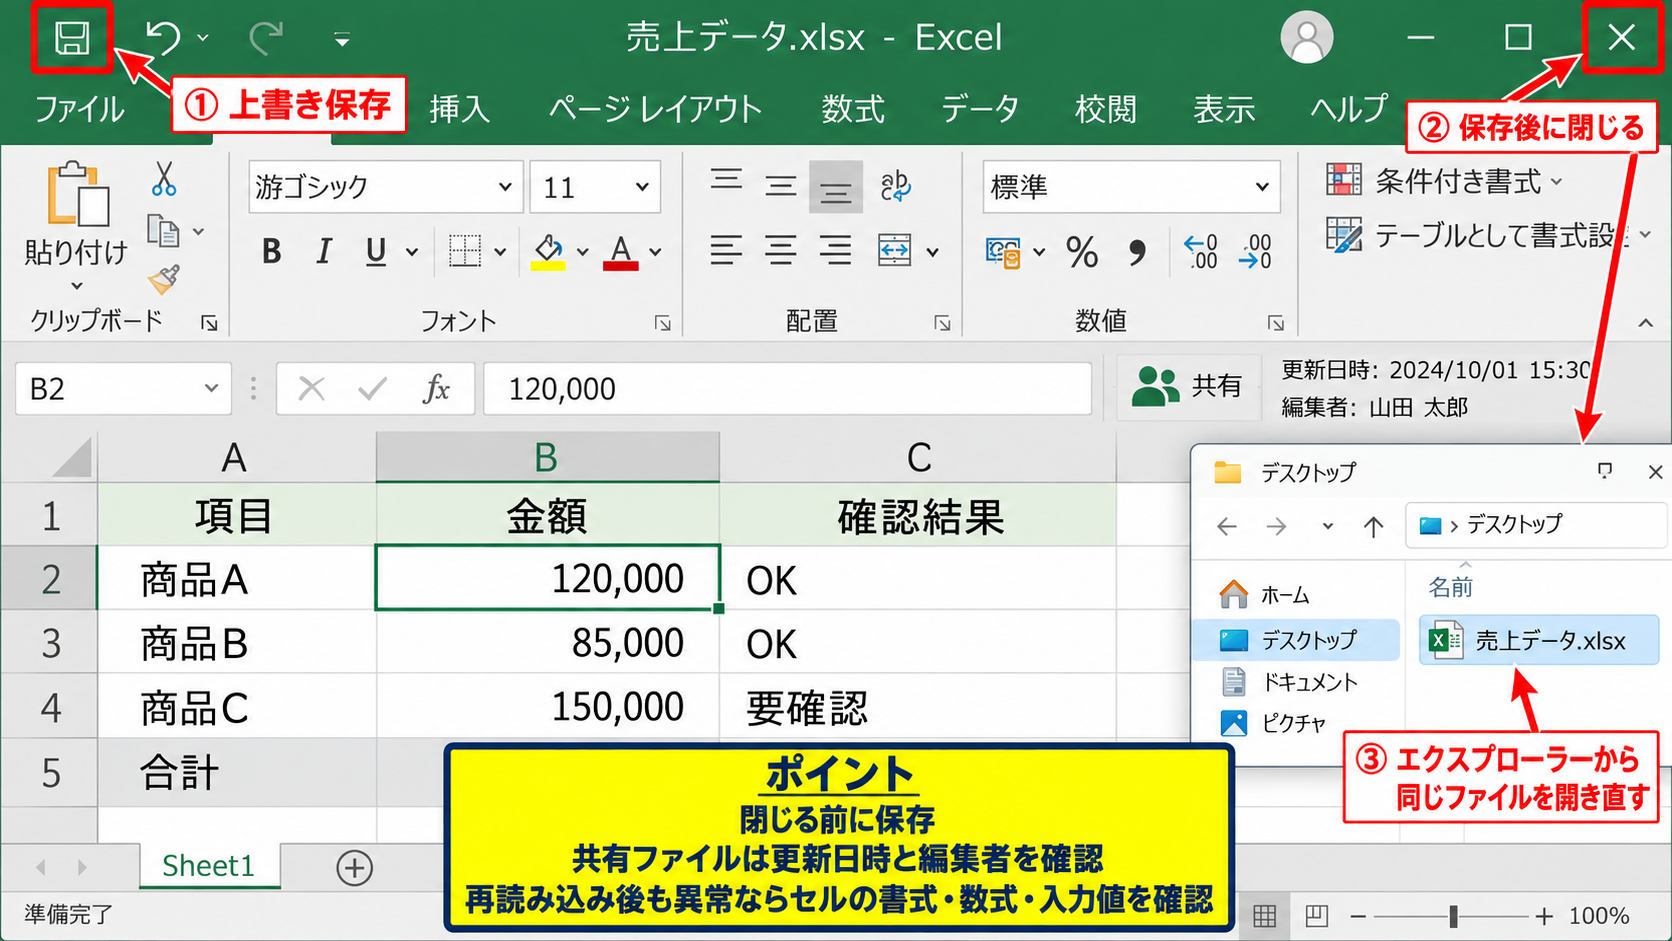1672x941 pixels.
Task: Increase decimal places
Action: click(1200, 252)
